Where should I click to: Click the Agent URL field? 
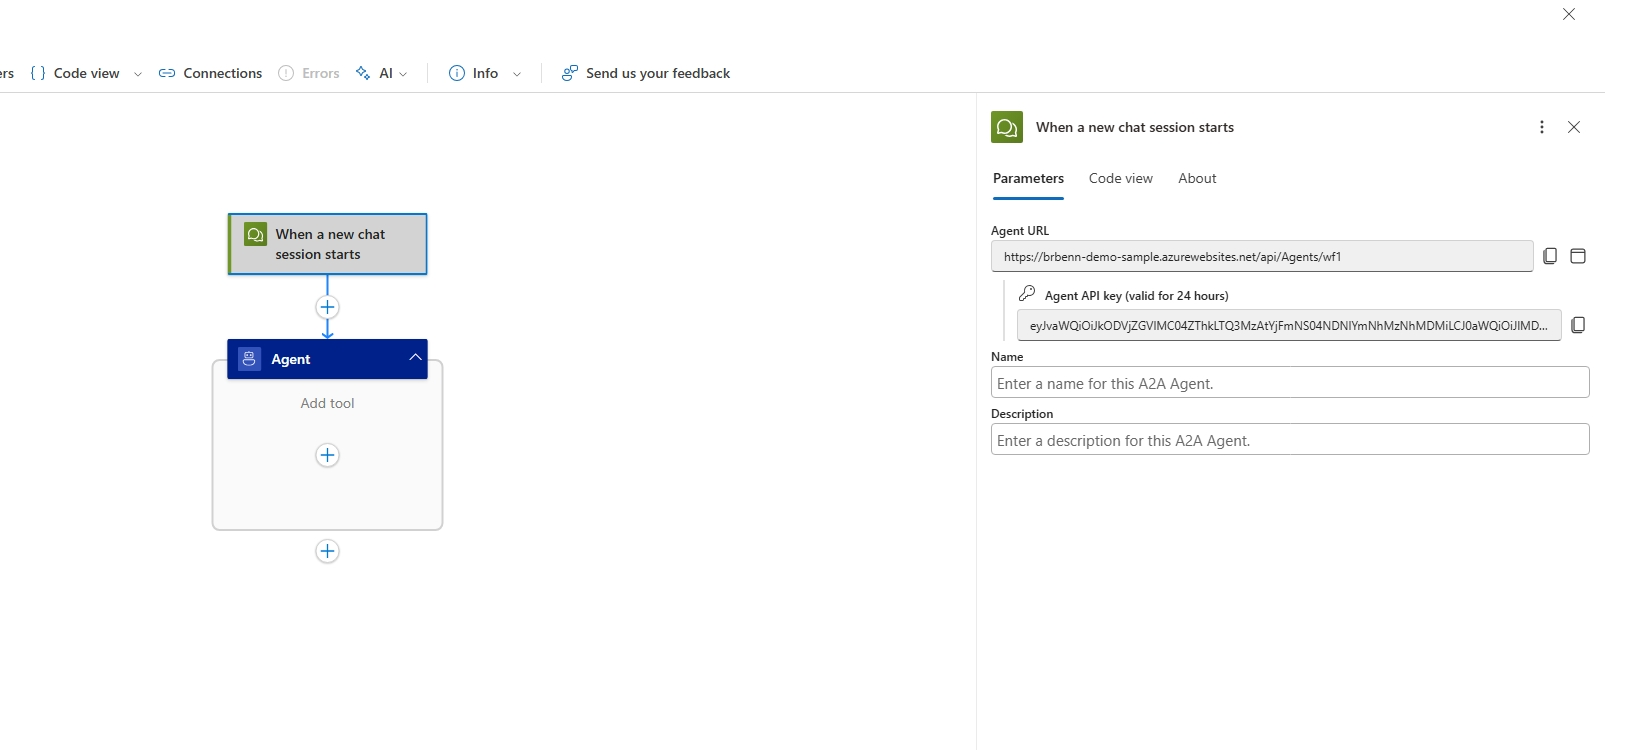tap(1262, 256)
